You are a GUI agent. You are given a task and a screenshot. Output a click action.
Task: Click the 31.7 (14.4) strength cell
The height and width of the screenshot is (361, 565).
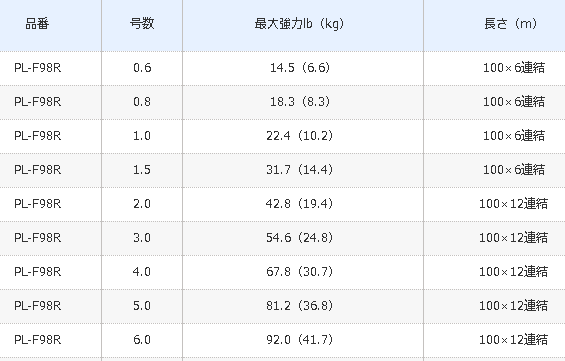point(299,170)
